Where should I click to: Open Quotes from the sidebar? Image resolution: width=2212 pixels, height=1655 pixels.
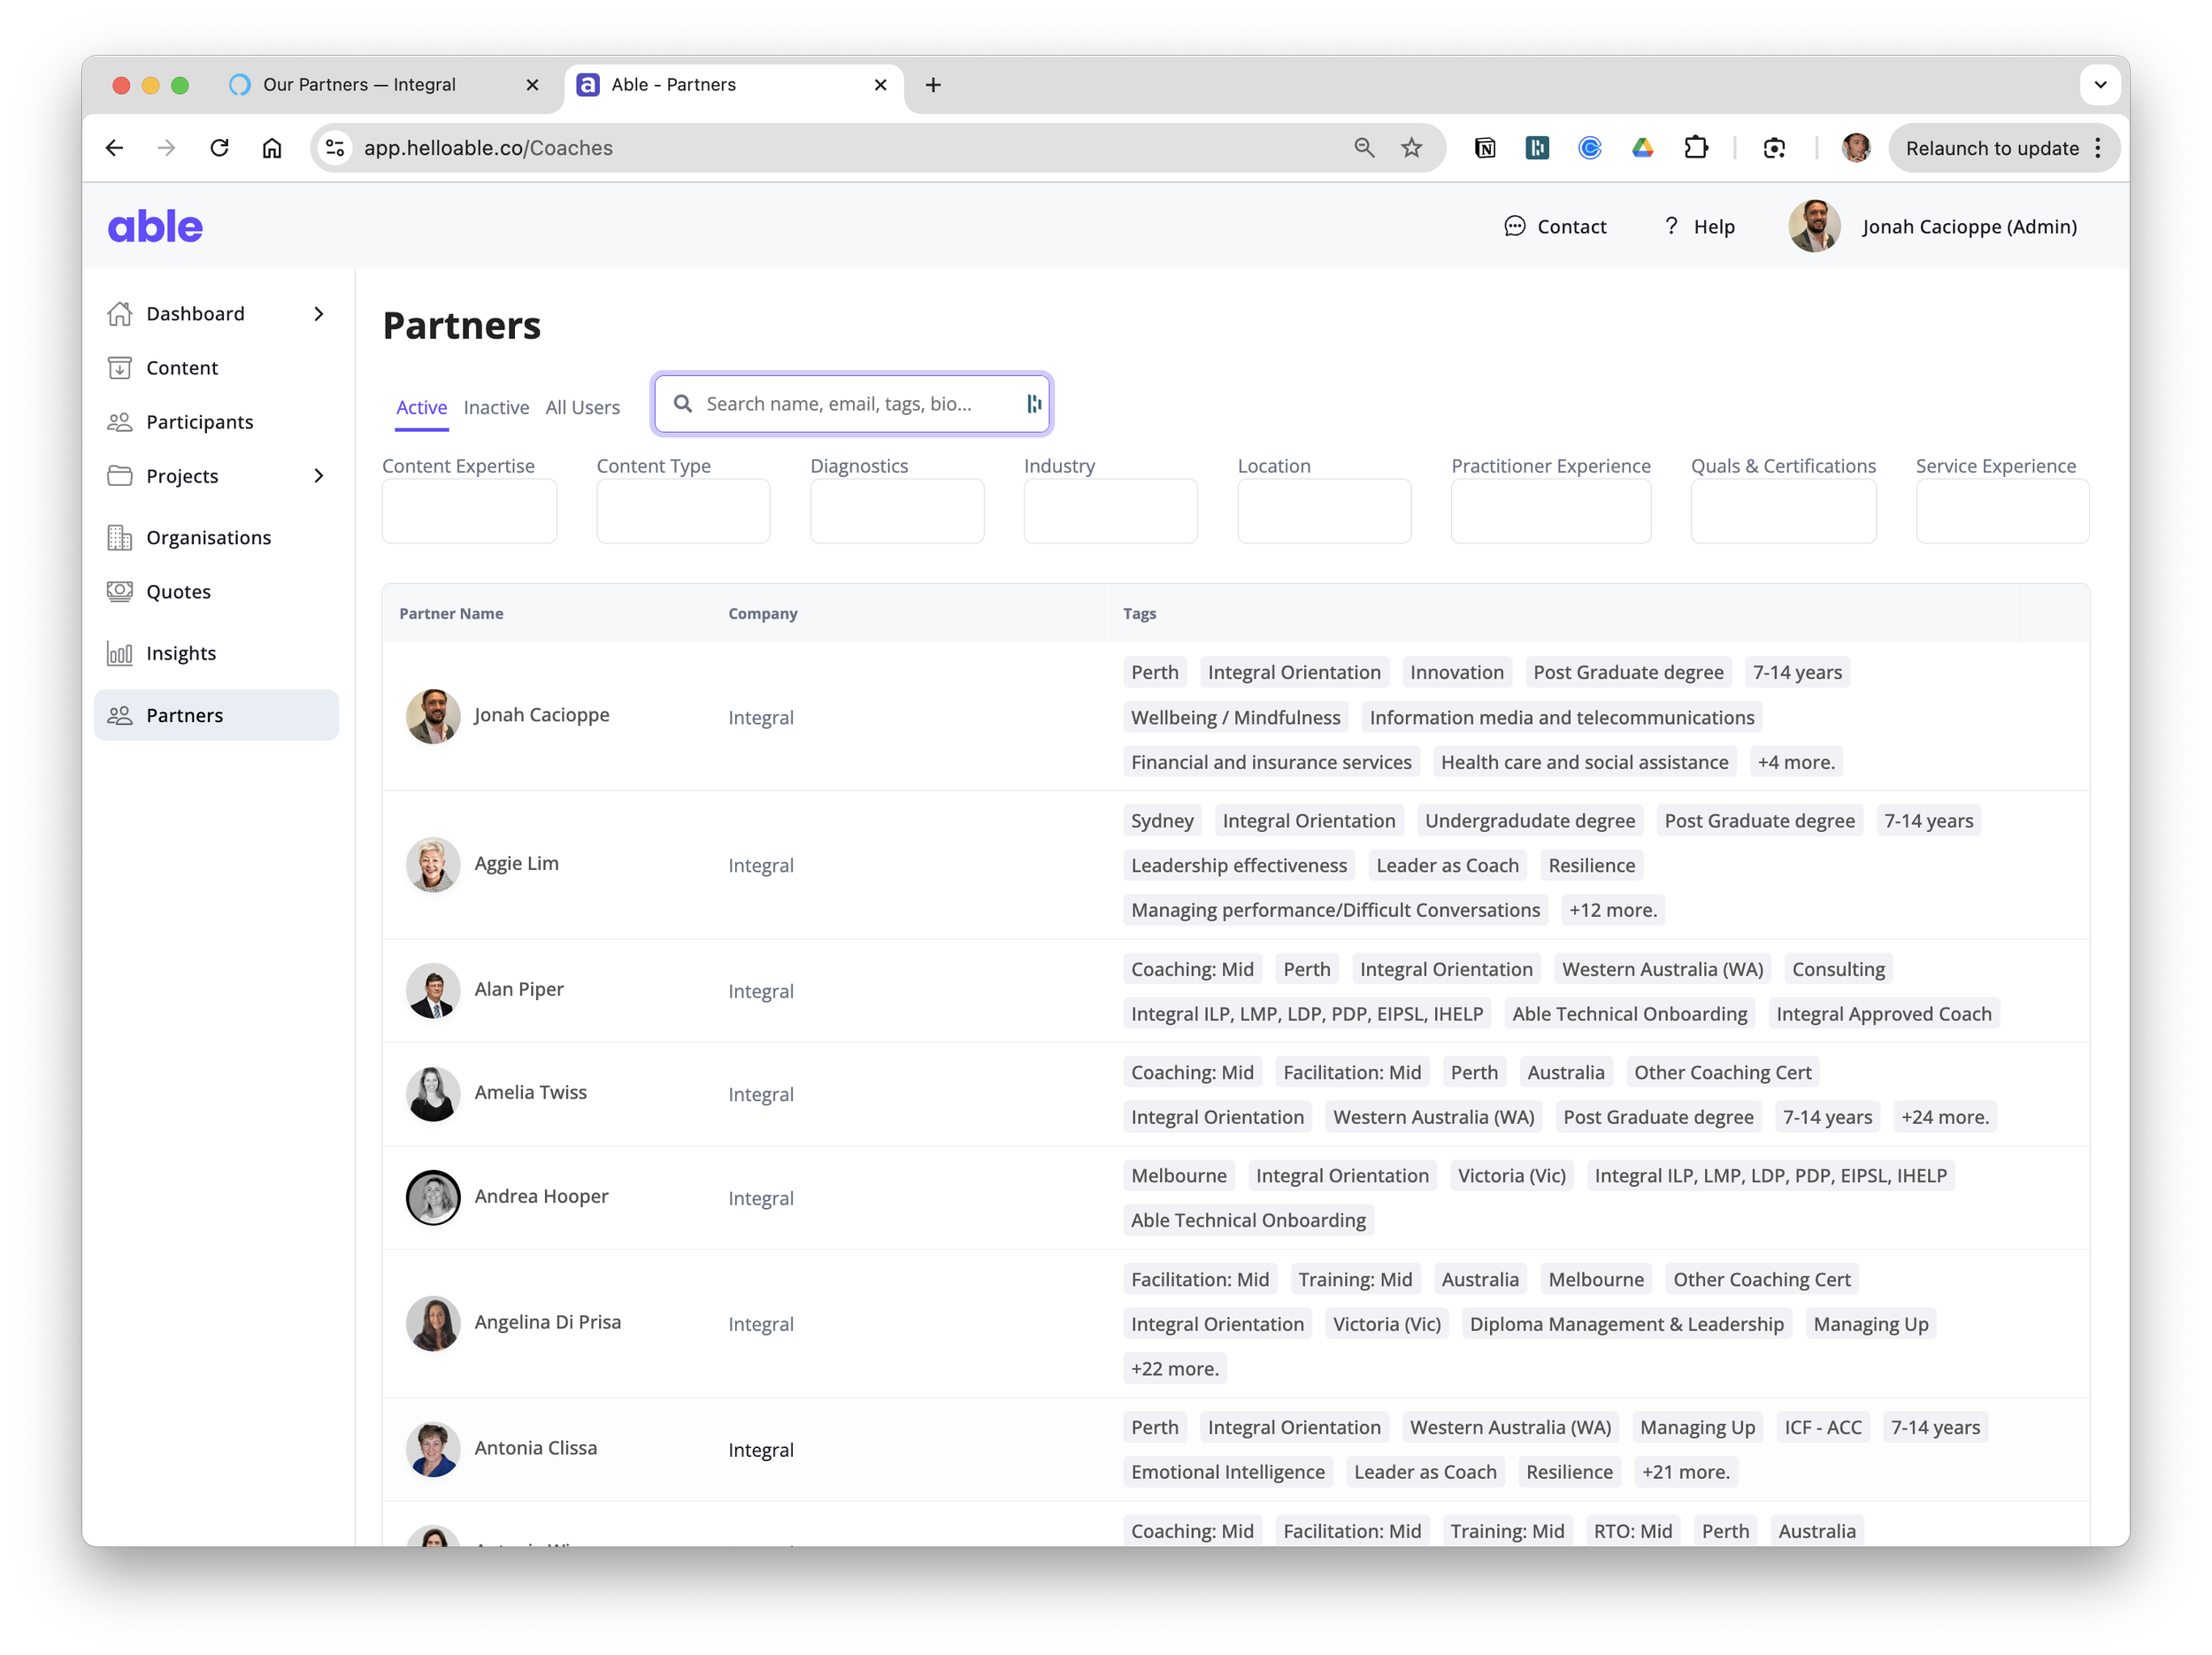point(179,592)
